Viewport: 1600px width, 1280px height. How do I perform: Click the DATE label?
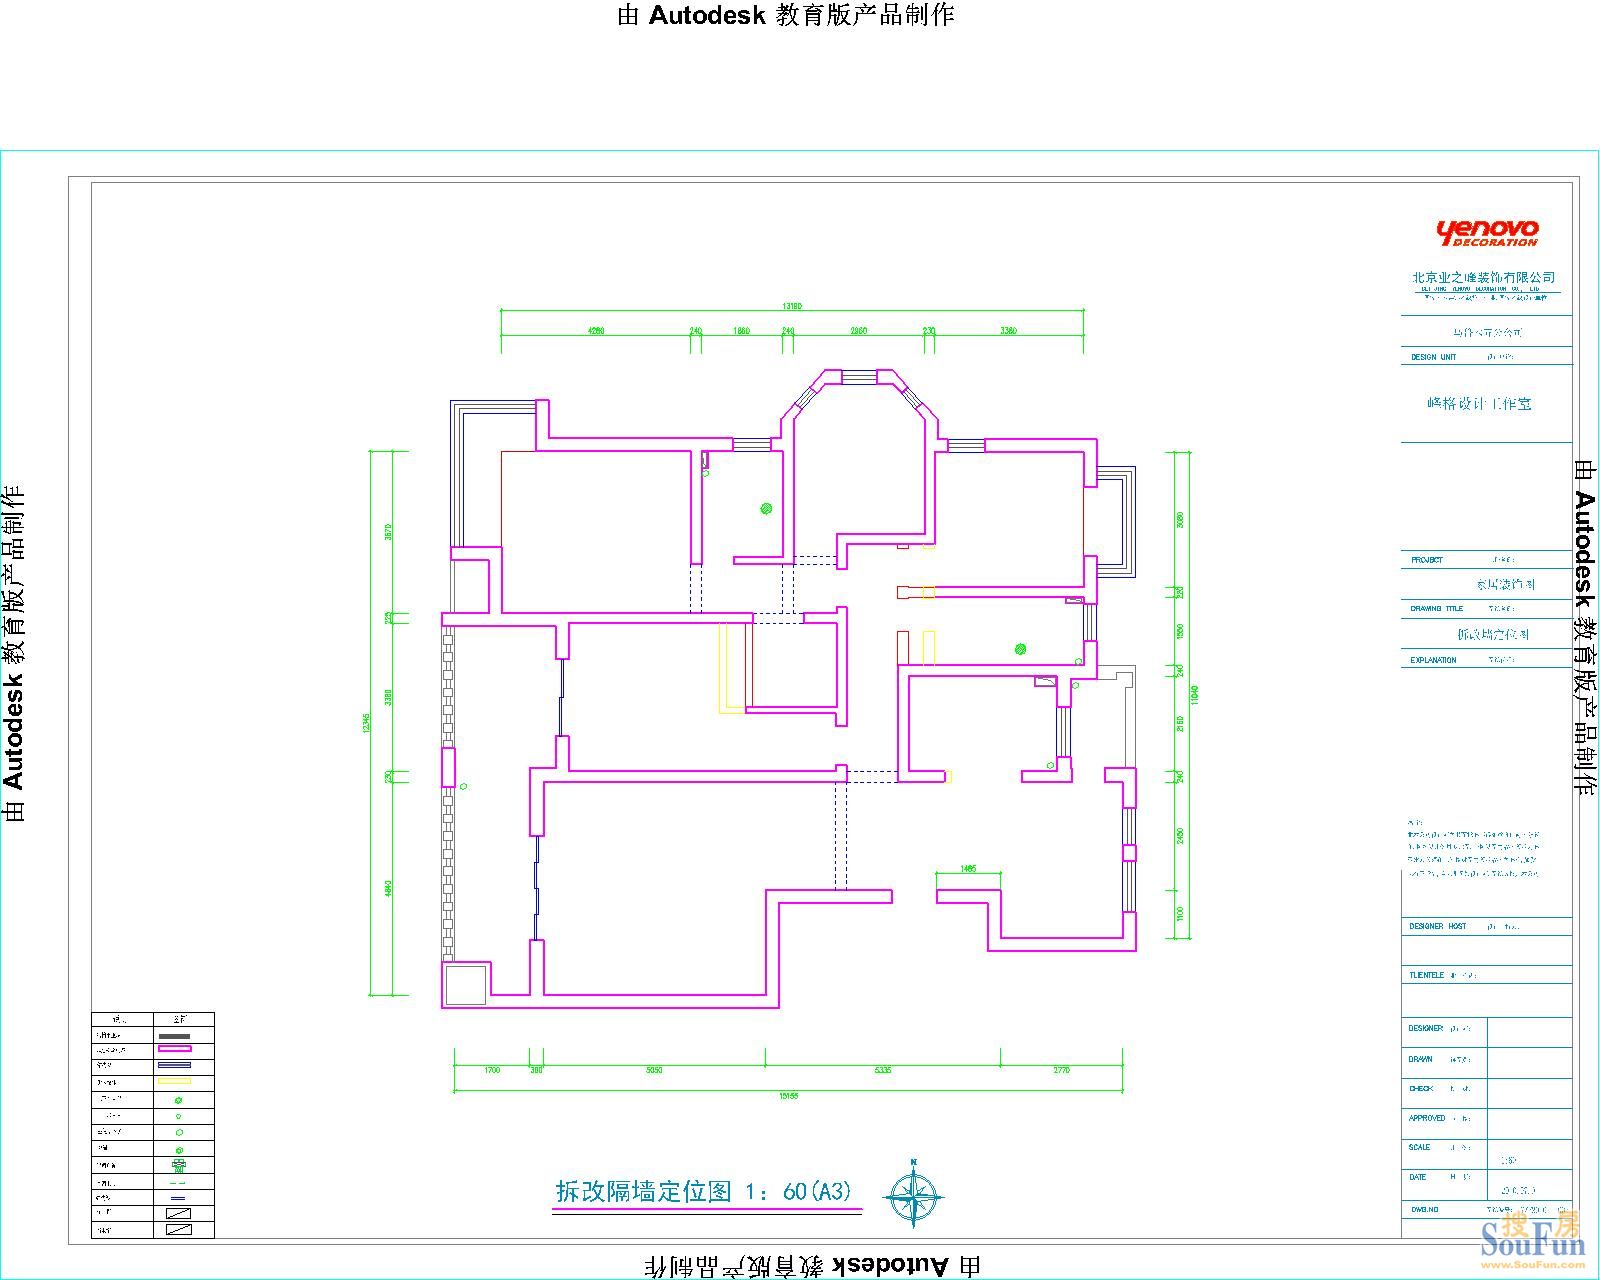[1418, 1177]
